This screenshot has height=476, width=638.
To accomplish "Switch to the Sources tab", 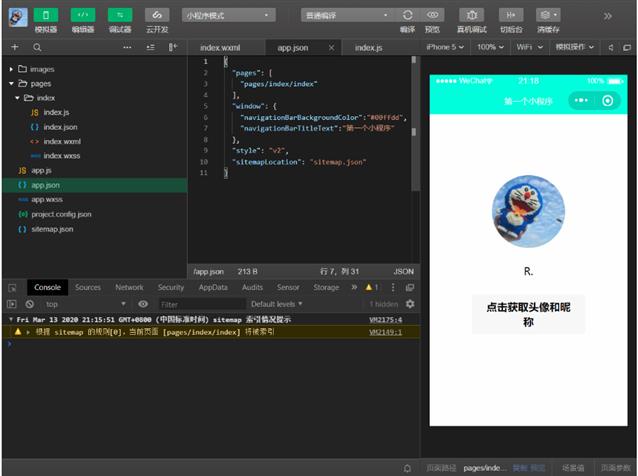I will 87,287.
